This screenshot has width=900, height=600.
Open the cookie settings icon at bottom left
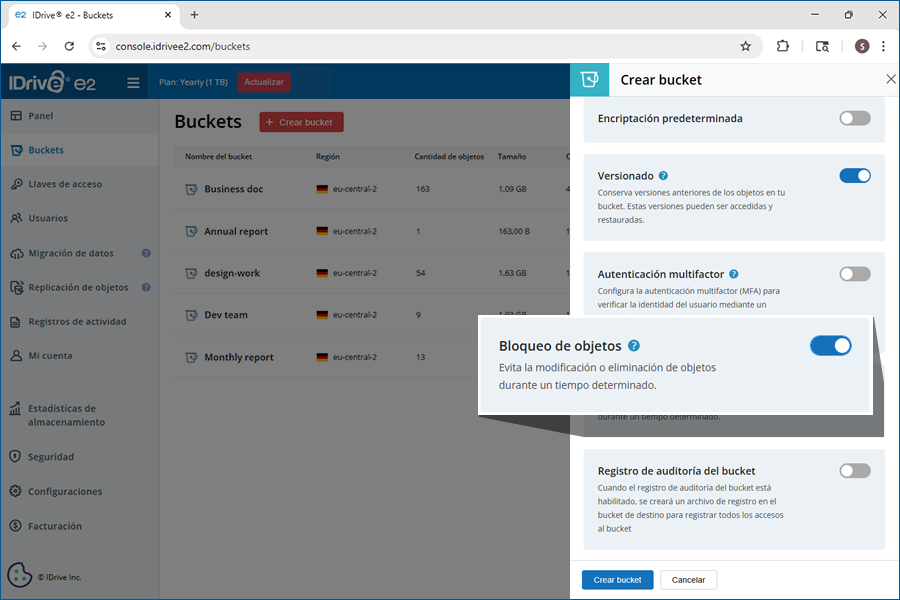19,575
